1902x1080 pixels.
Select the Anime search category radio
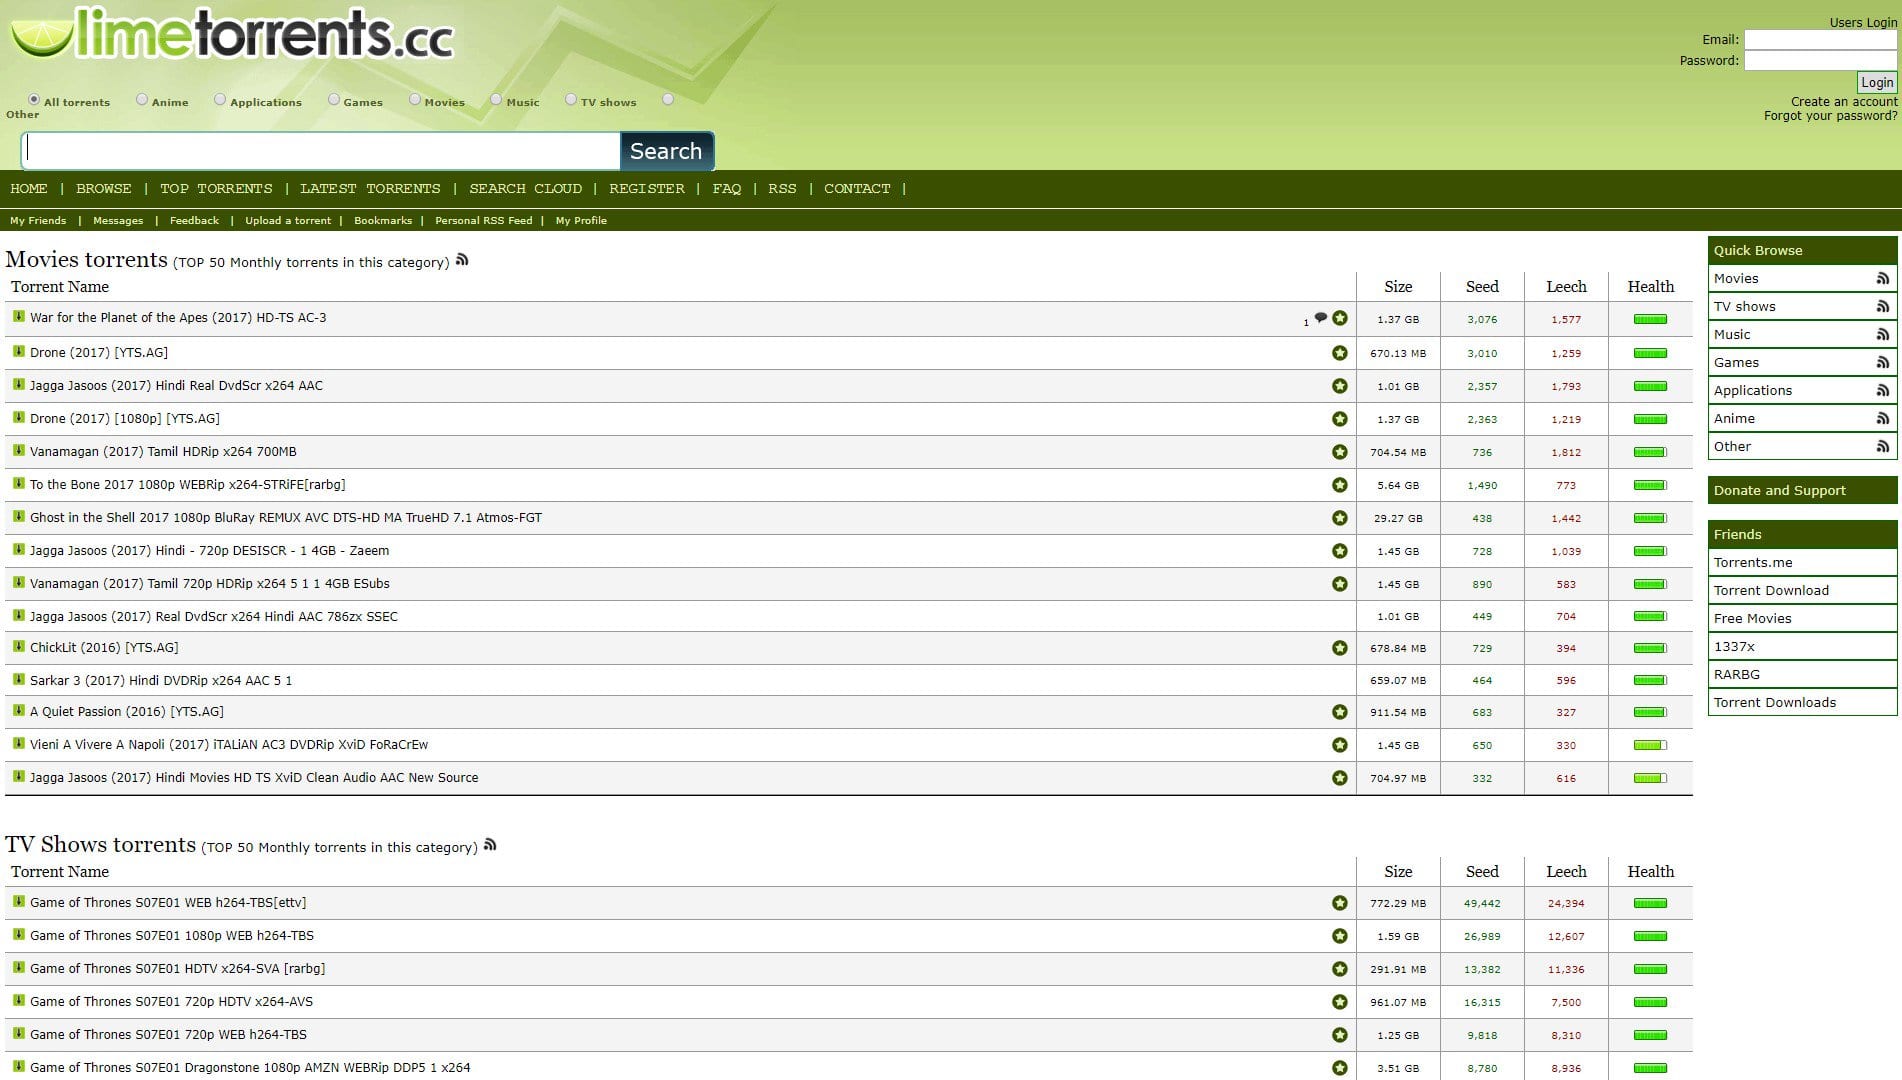[x=142, y=100]
